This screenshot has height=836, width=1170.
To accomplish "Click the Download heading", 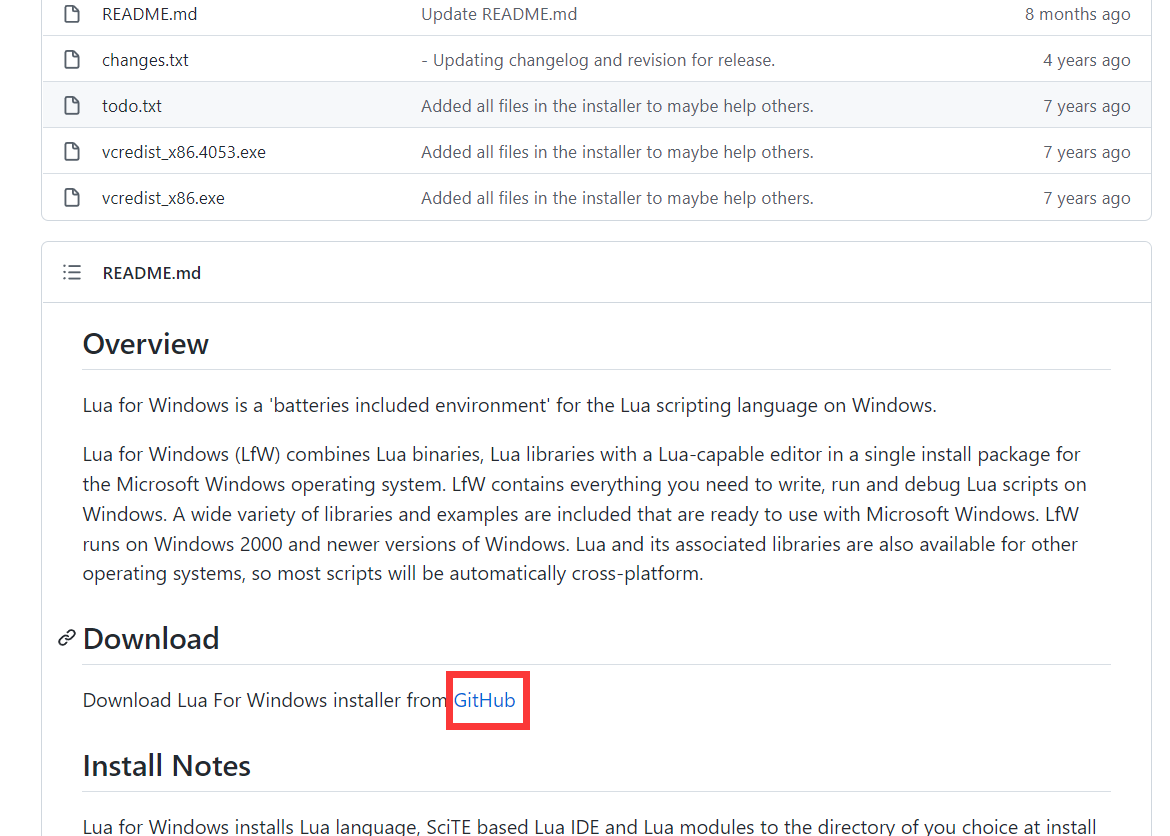I will 151,639.
